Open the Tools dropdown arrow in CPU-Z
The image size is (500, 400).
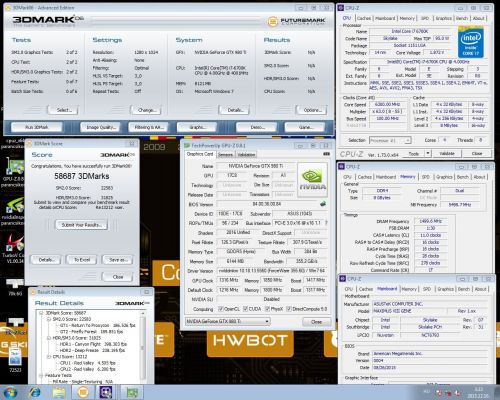pyautogui.click(x=428, y=153)
